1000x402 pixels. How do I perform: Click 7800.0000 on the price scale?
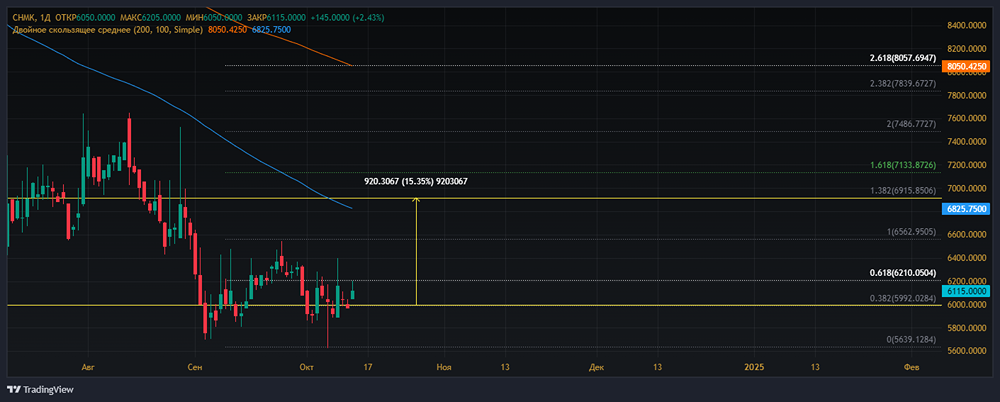pos(967,95)
